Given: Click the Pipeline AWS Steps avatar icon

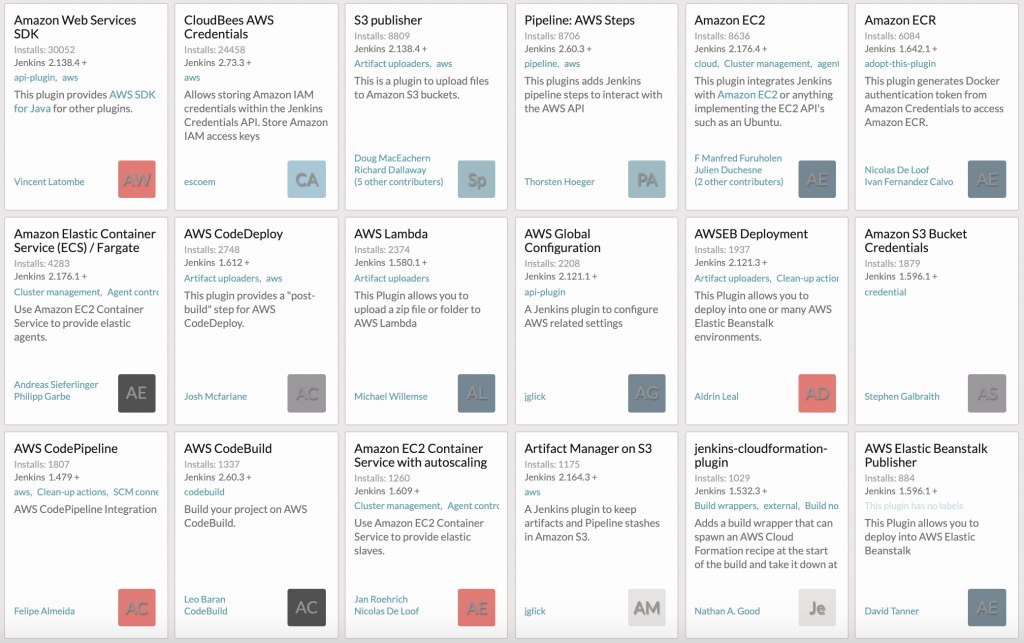Looking at the screenshot, I should 646,179.
